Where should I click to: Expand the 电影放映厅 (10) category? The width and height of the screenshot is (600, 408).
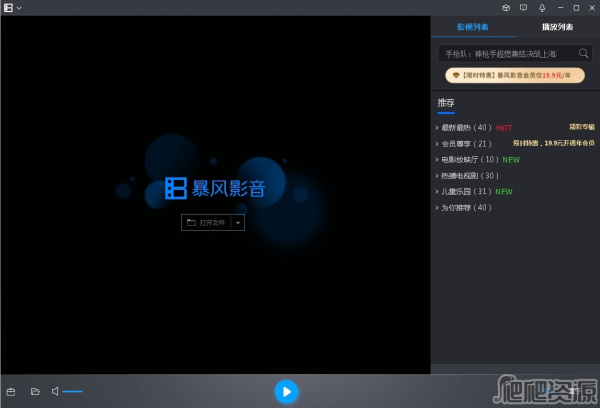point(467,160)
